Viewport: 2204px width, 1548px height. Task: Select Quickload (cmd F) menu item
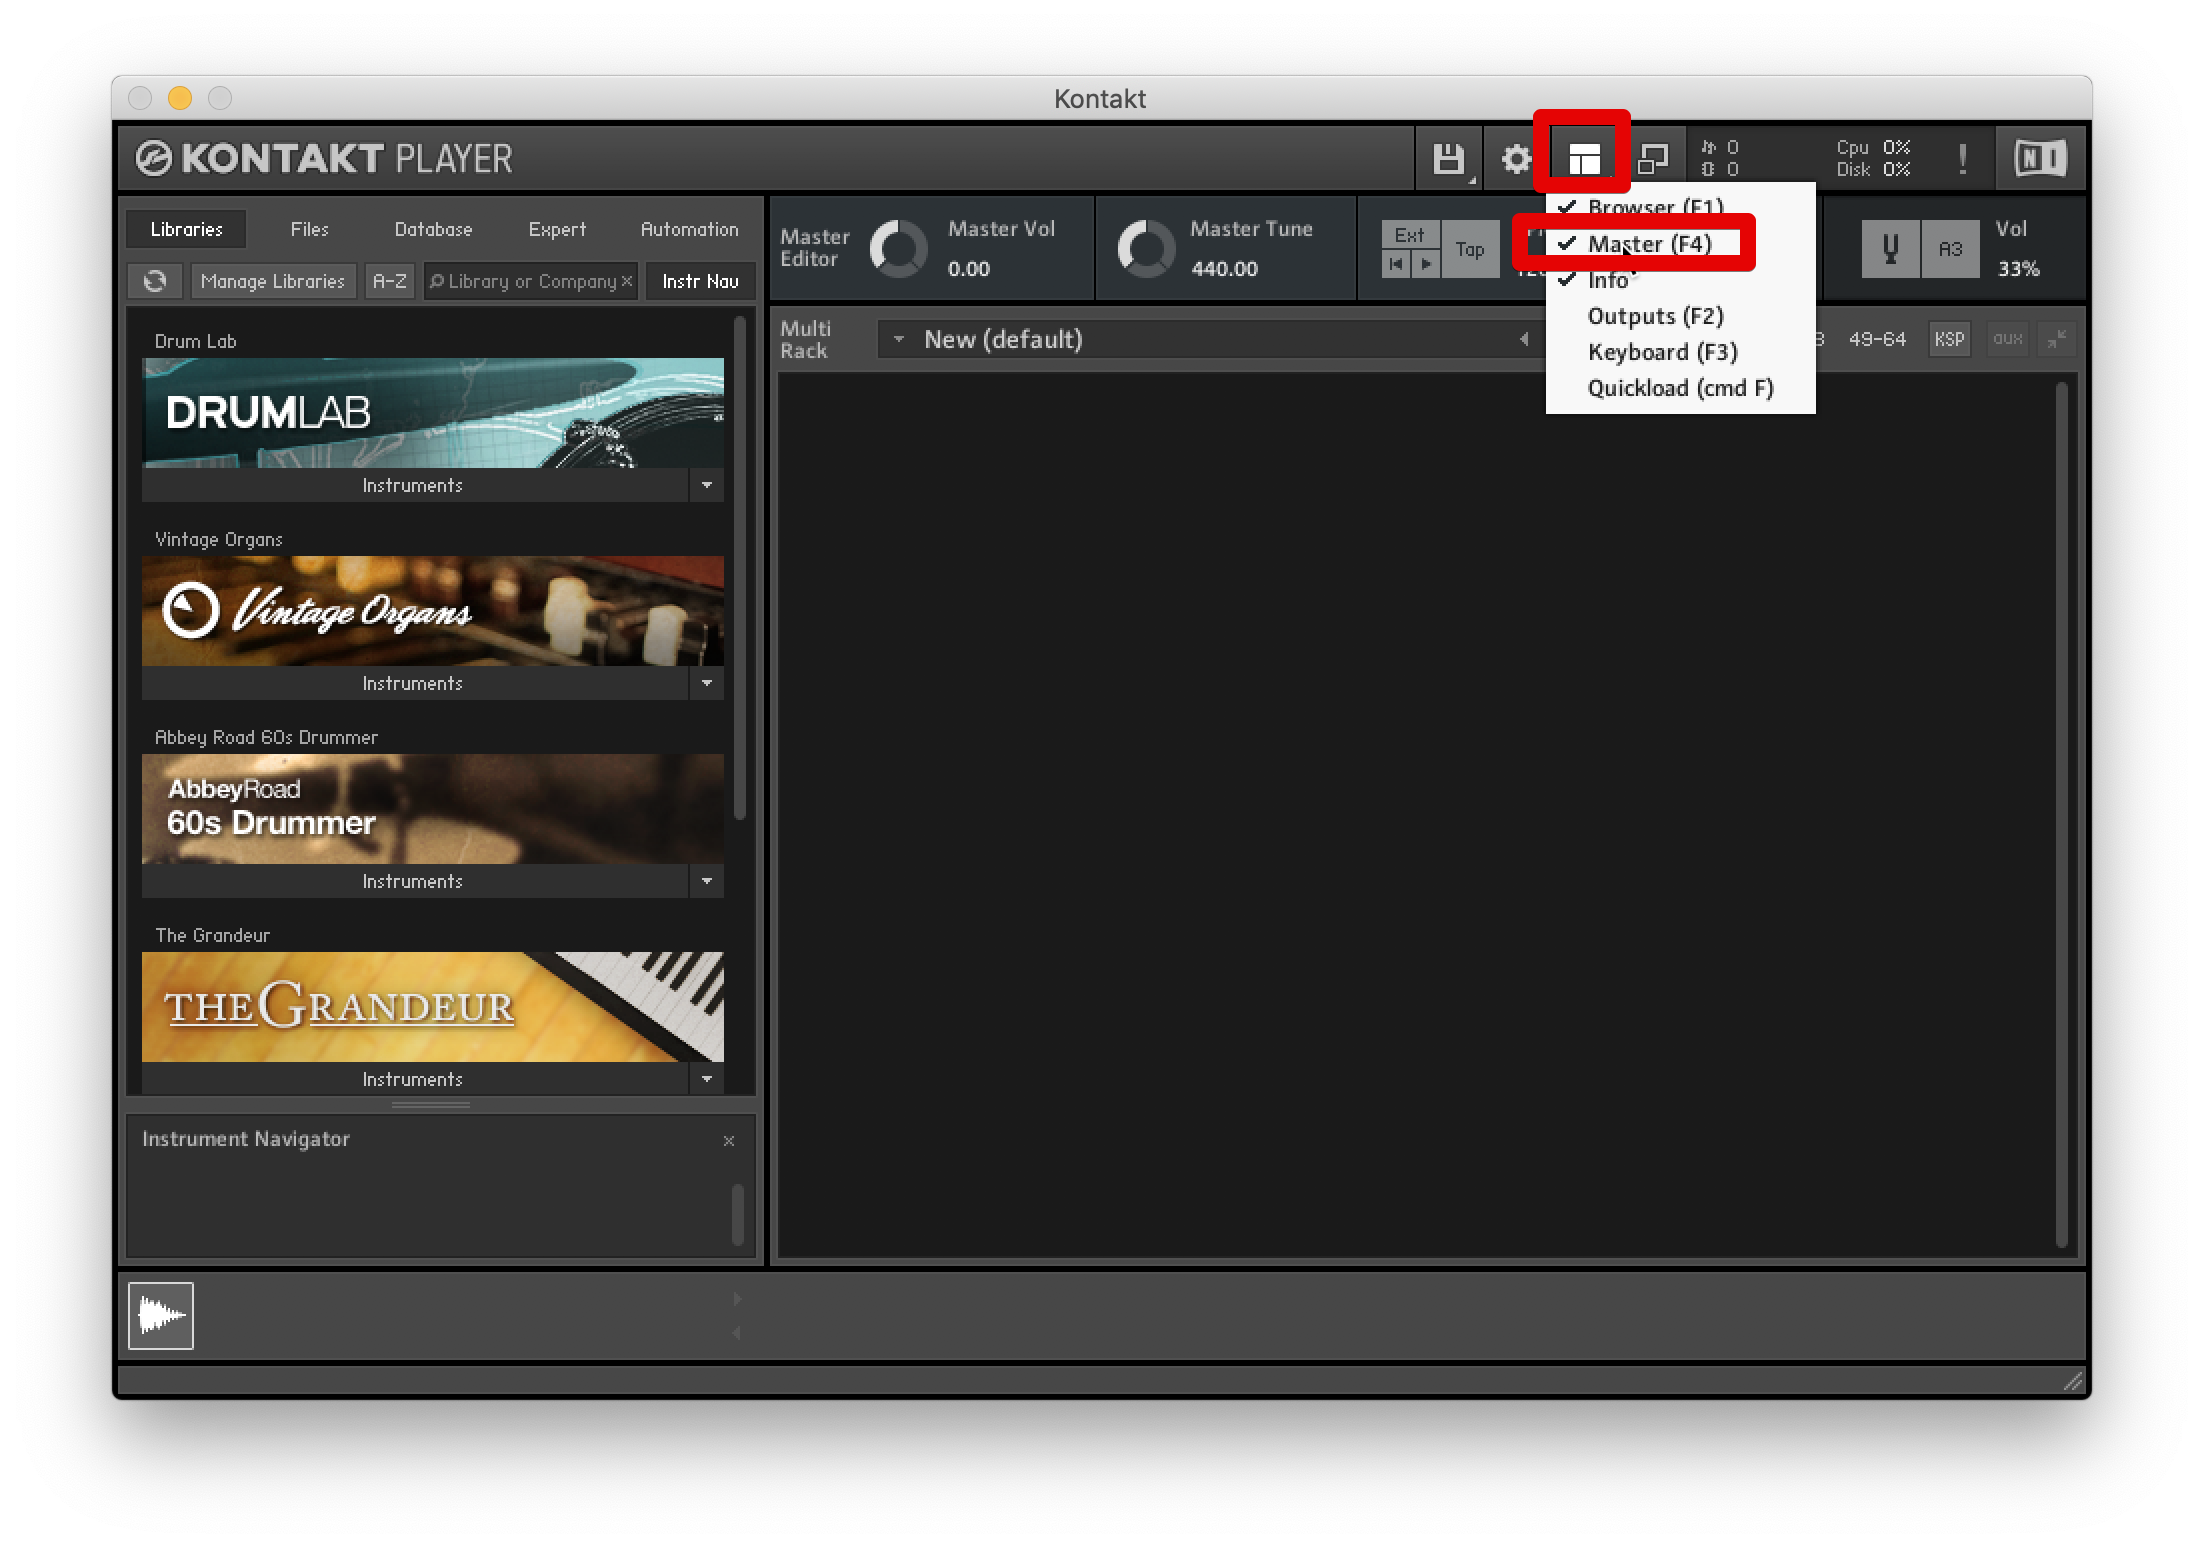pyautogui.click(x=1680, y=388)
